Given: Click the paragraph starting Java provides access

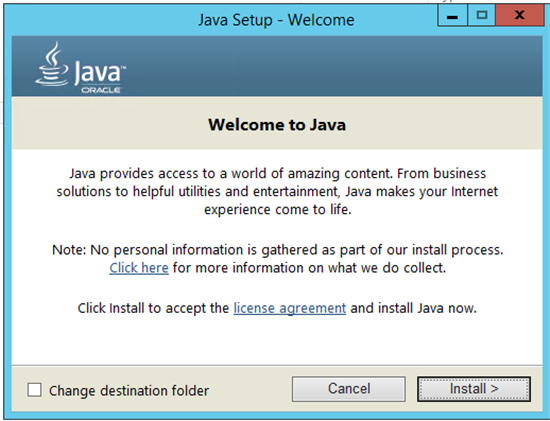Looking at the screenshot, I should click(277, 192).
